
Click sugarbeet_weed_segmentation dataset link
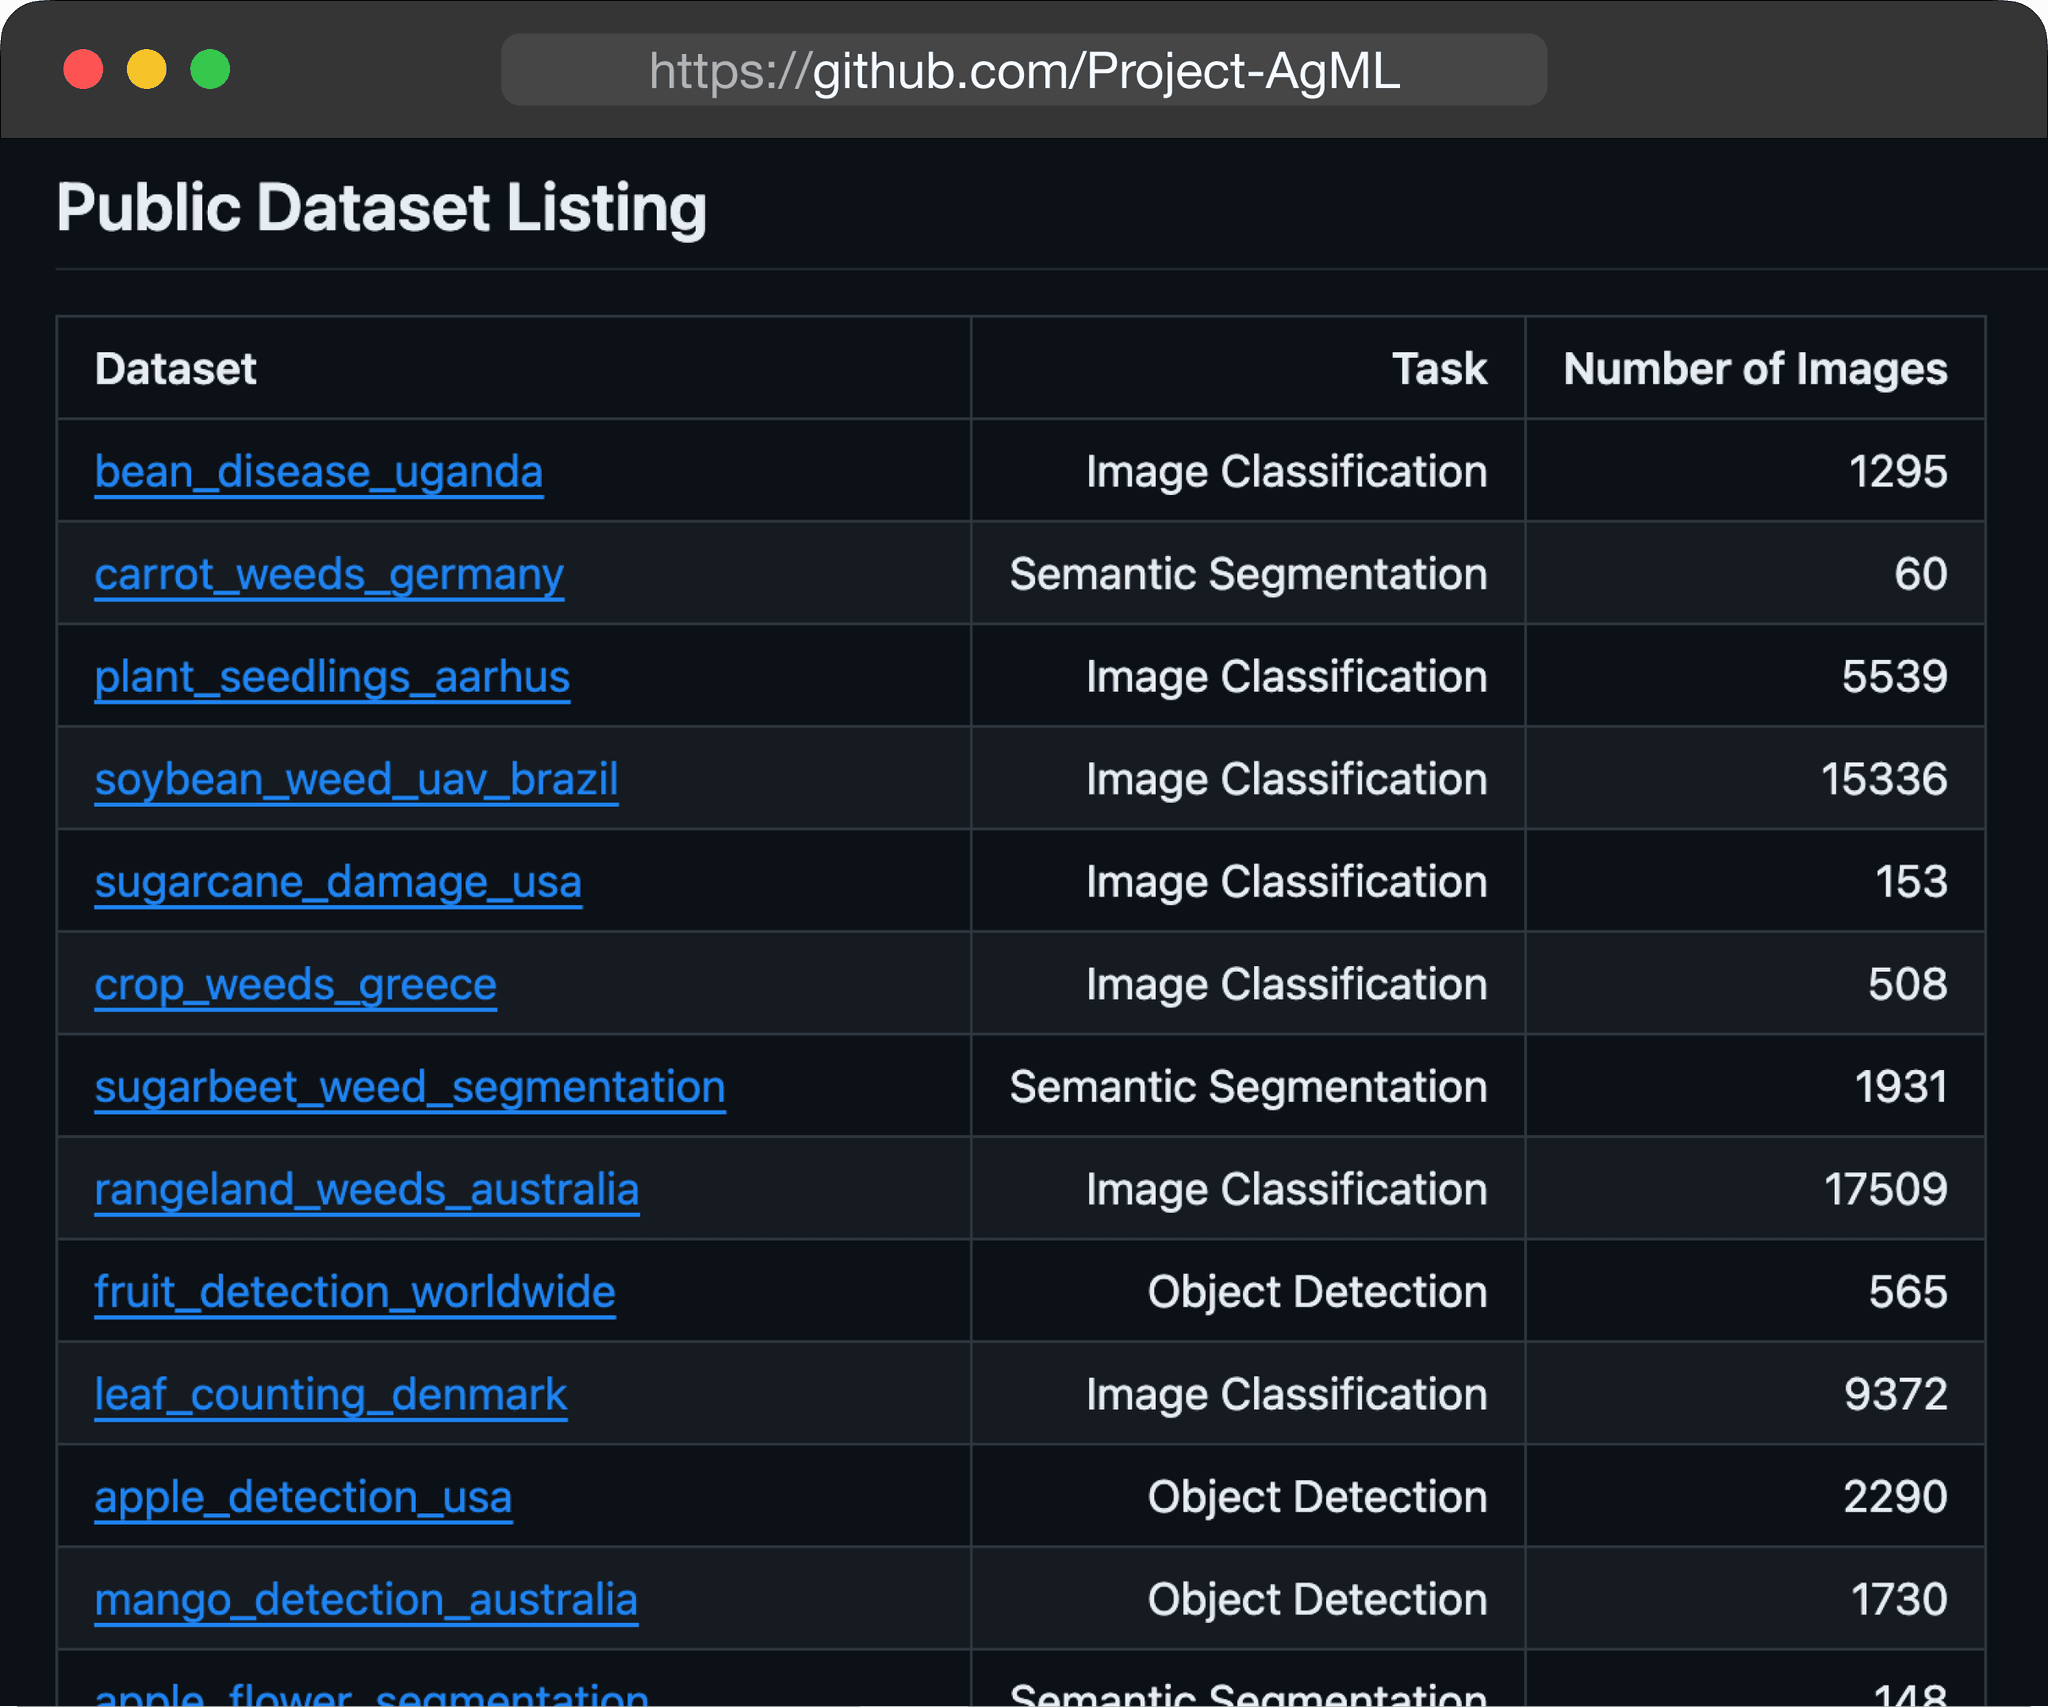[x=409, y=1087]
